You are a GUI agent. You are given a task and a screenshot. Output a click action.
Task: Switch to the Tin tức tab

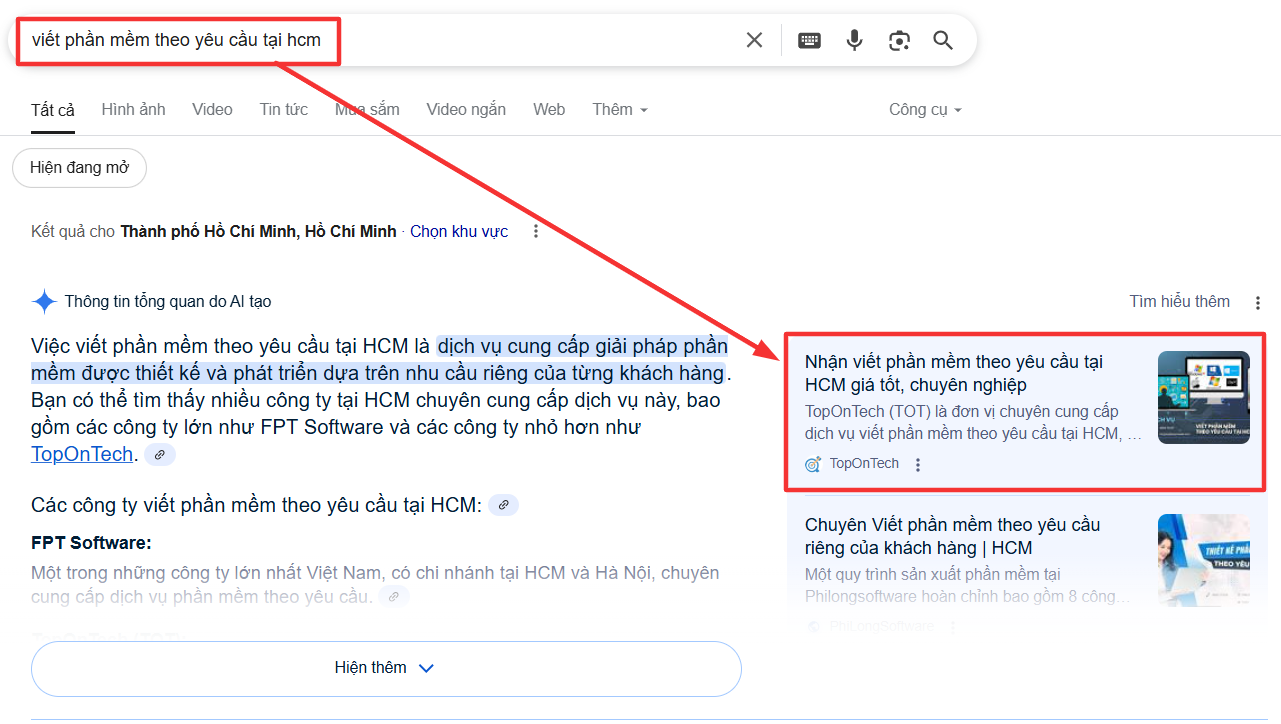283,110
